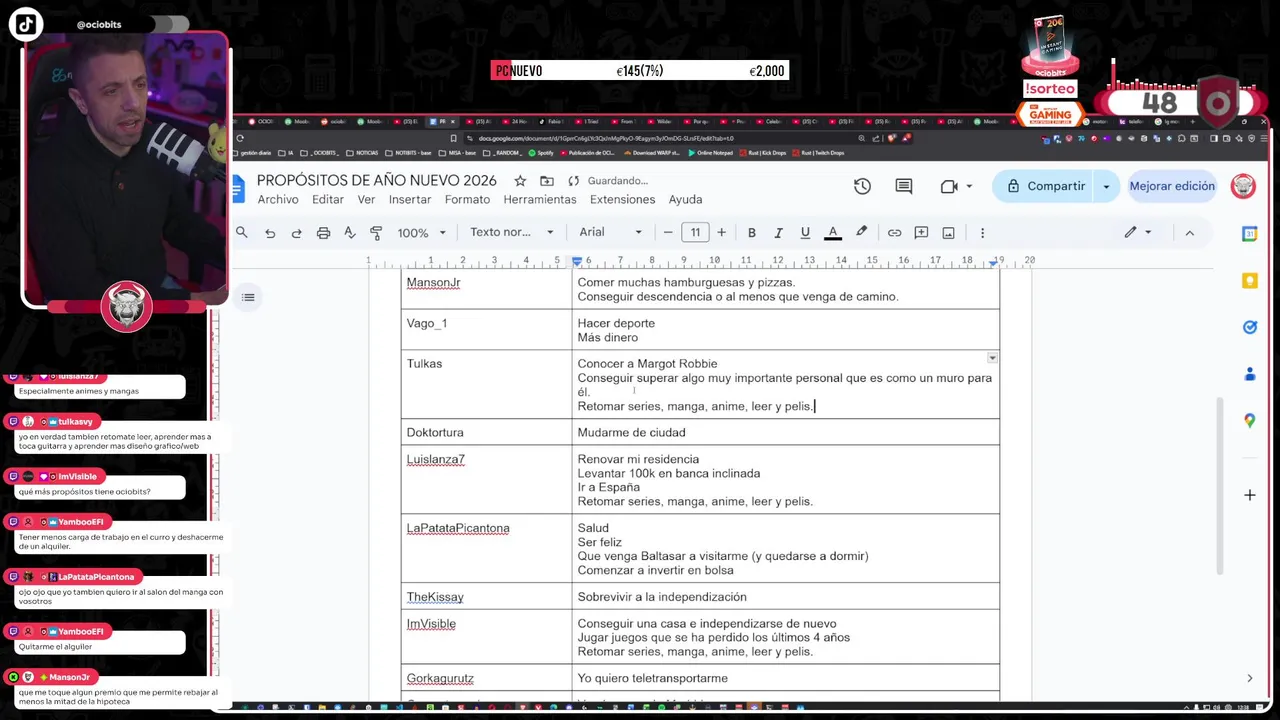
Task: Open the Google account avatar
Action: [x=1243, y=186]
